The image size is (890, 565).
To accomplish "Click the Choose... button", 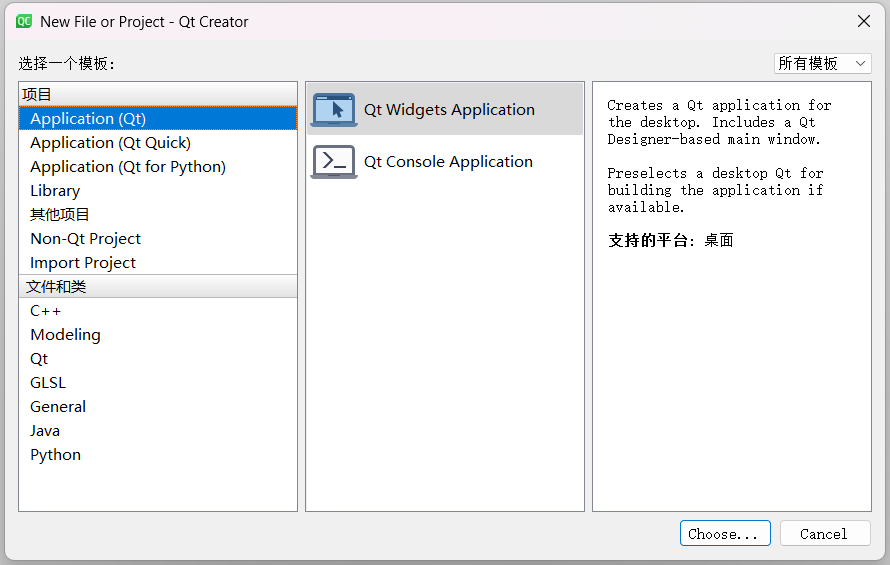I will click(725, 533).
